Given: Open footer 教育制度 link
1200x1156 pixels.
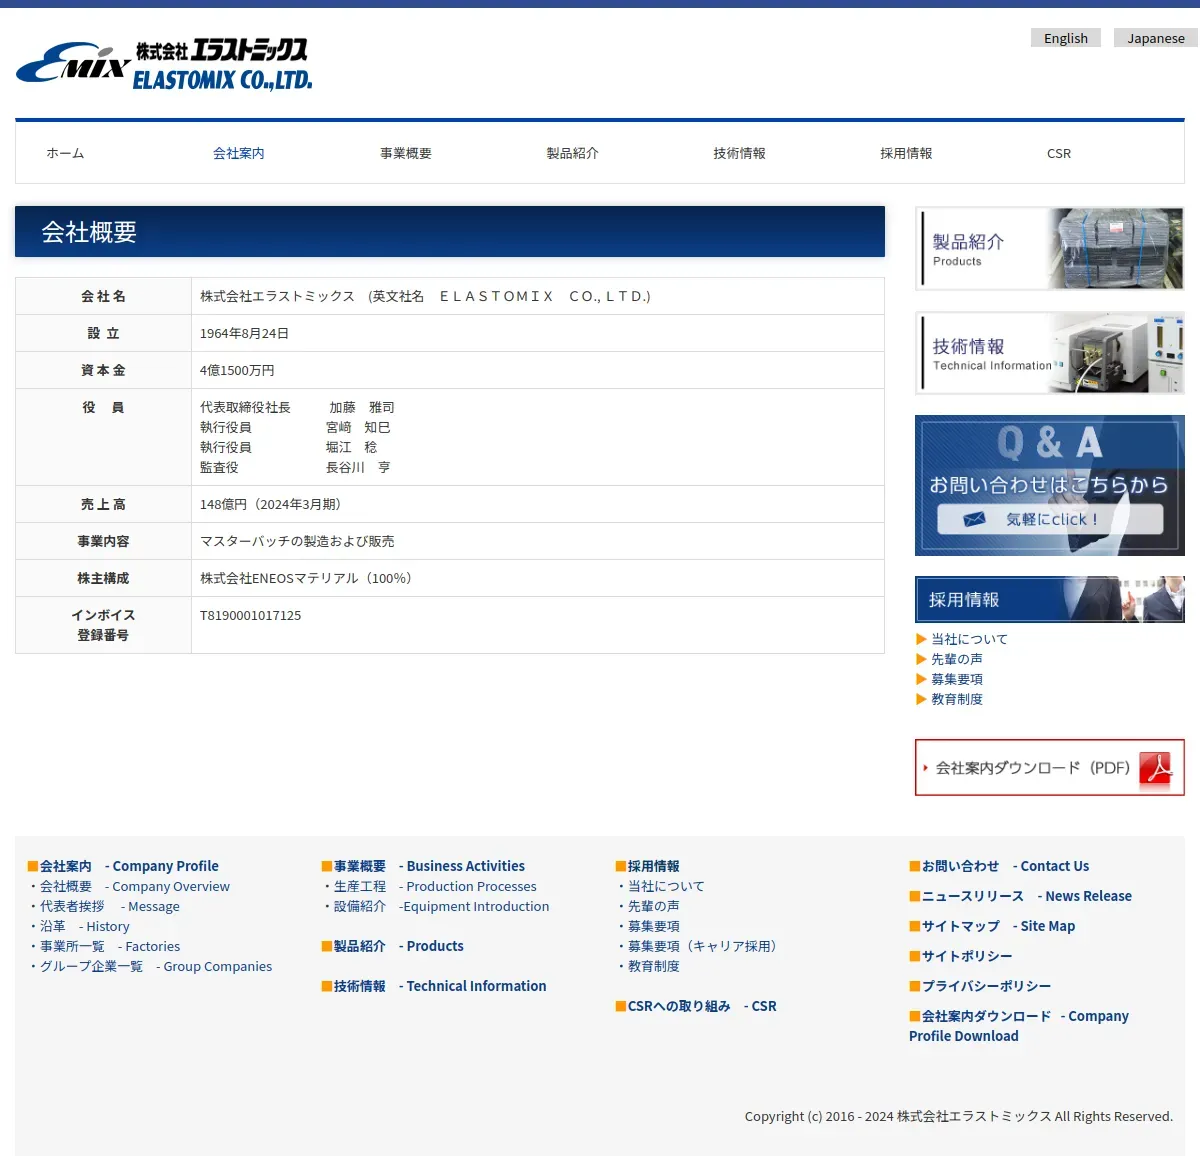Looking at the screenshot, I should 654,966.
